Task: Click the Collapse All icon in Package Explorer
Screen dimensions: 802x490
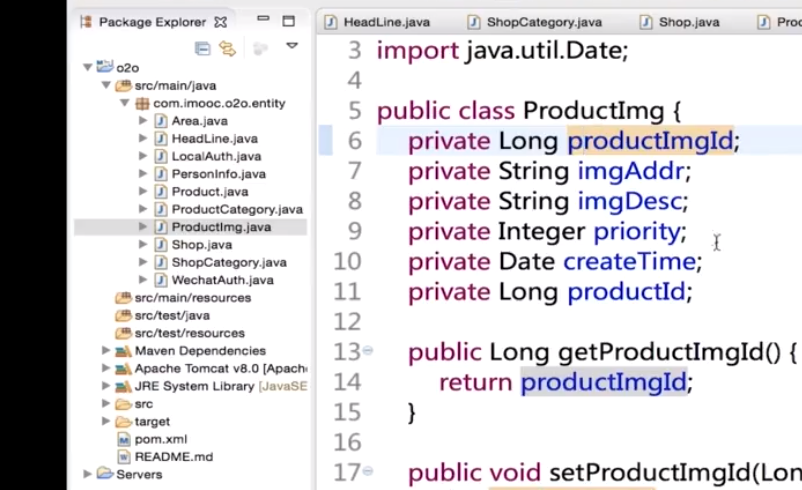Action: pos(202,47)
